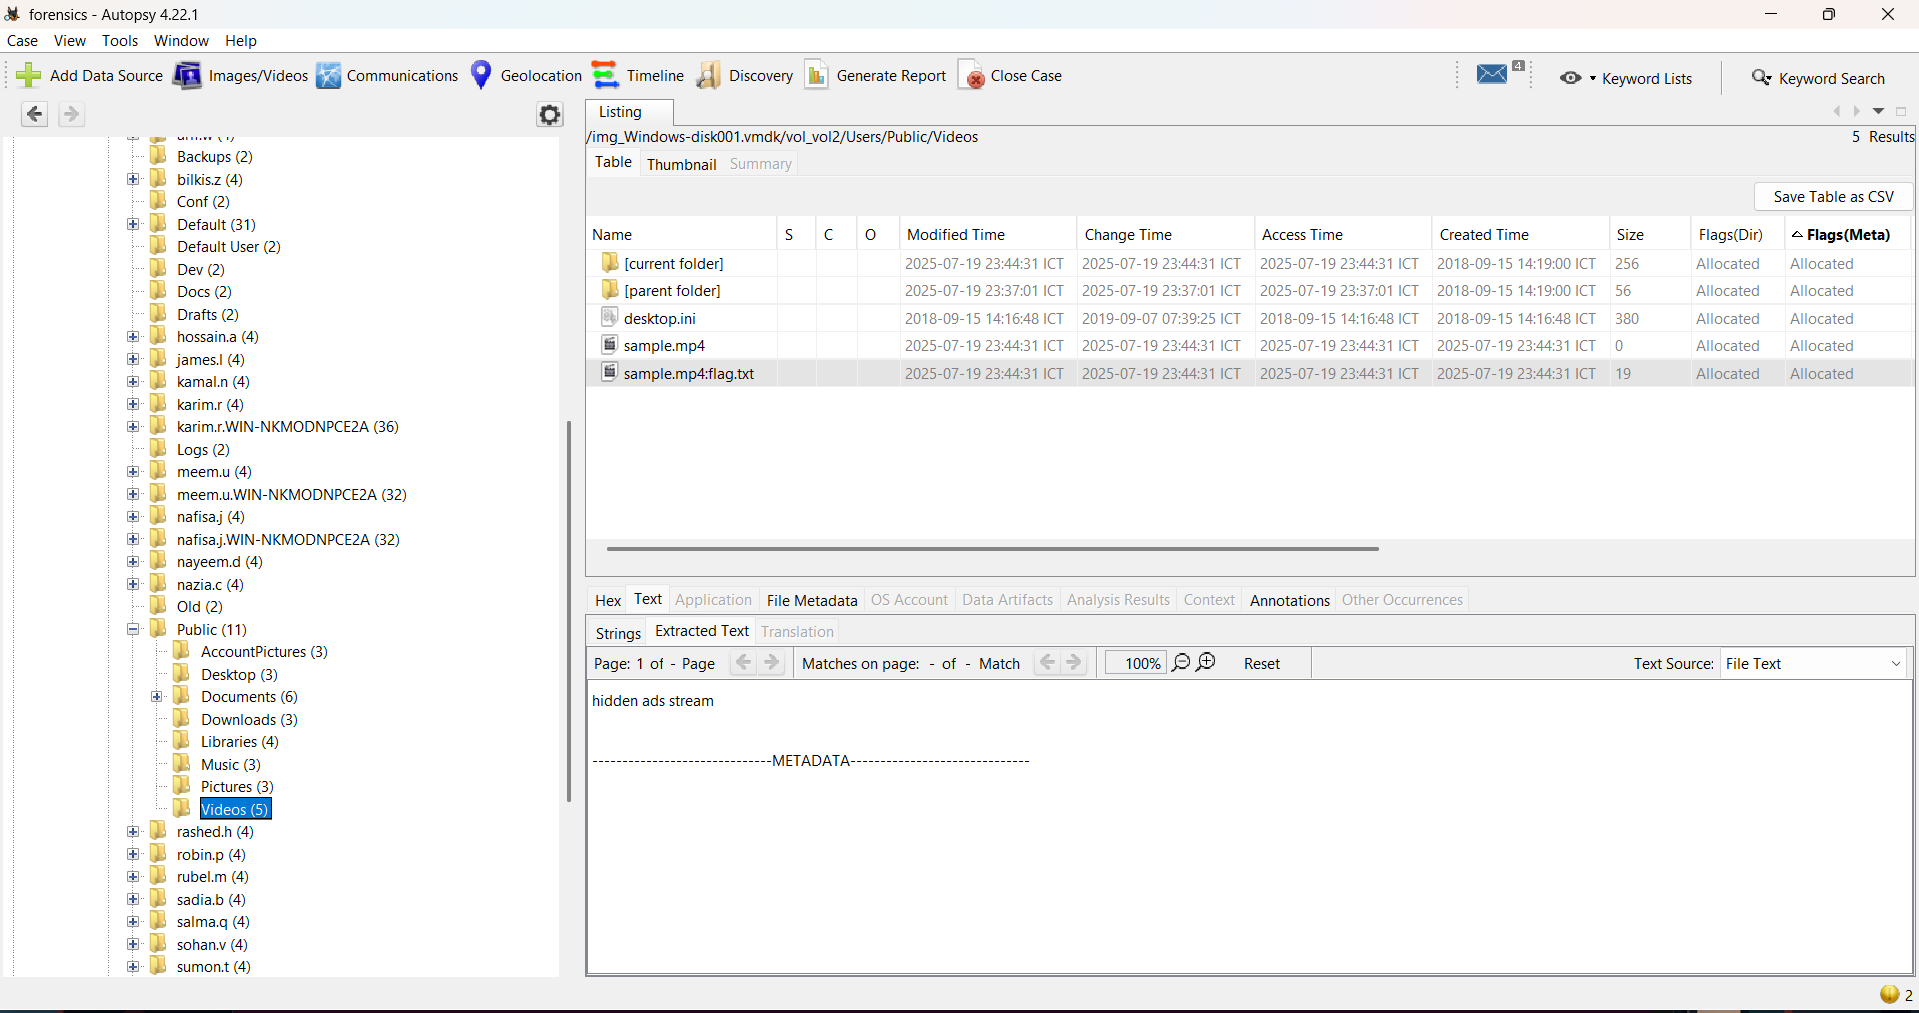Go forward with the tree forward arrow

point(71,114)
